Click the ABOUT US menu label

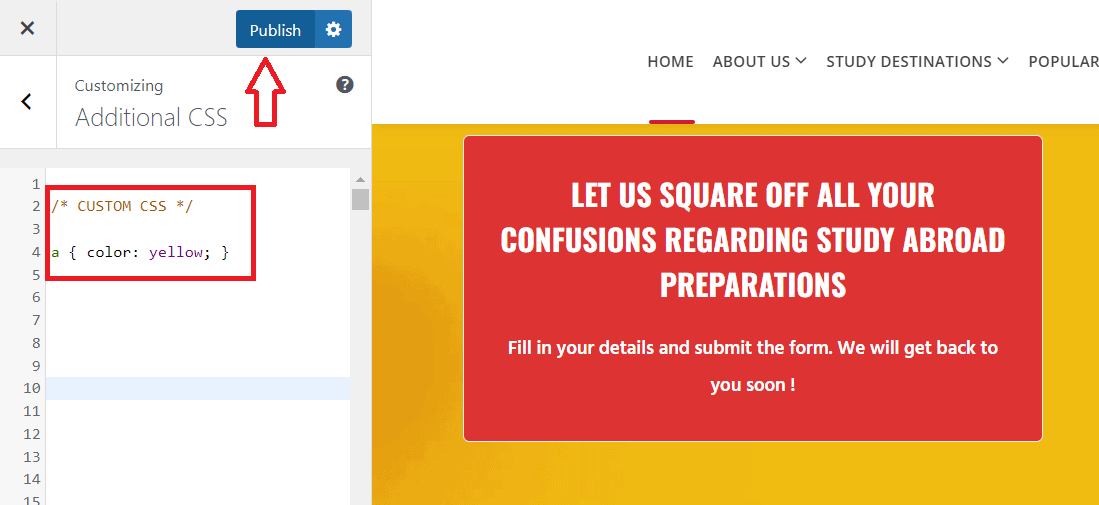tap(751, 62)
